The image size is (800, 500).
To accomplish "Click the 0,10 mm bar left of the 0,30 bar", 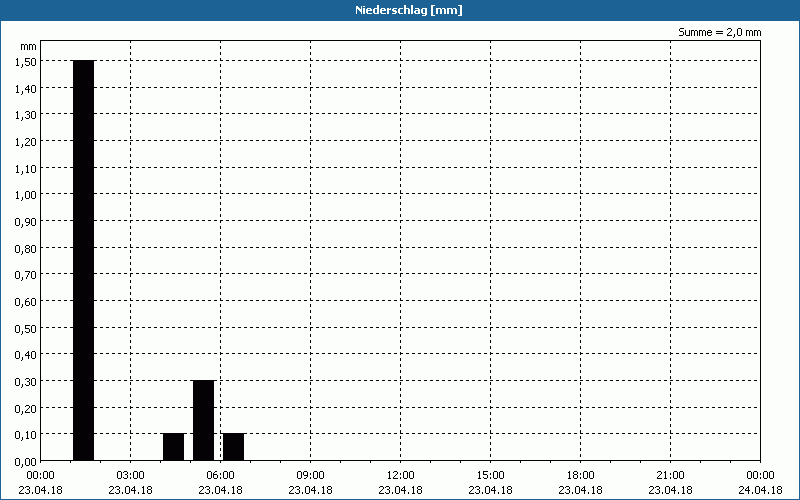I will (x=173, y=447).
